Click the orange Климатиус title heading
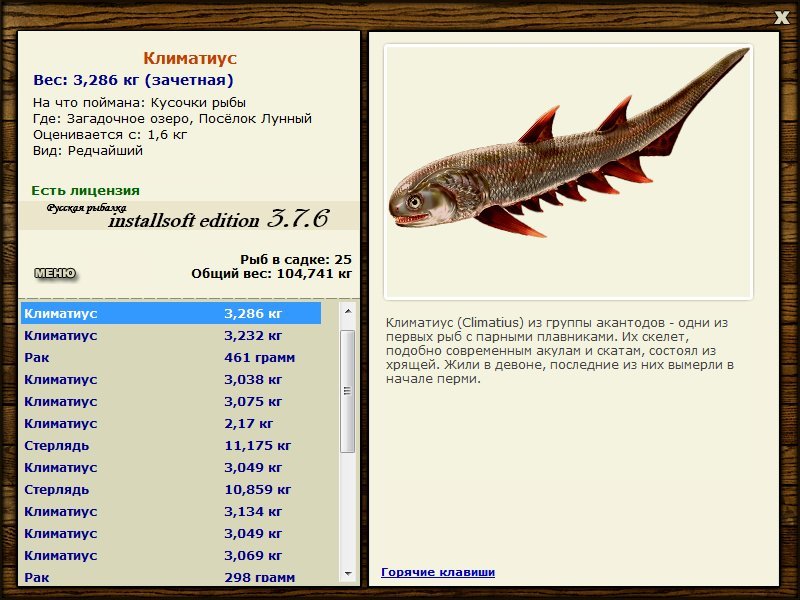Viewport: 800px width, 600px height. coord(190,58)
